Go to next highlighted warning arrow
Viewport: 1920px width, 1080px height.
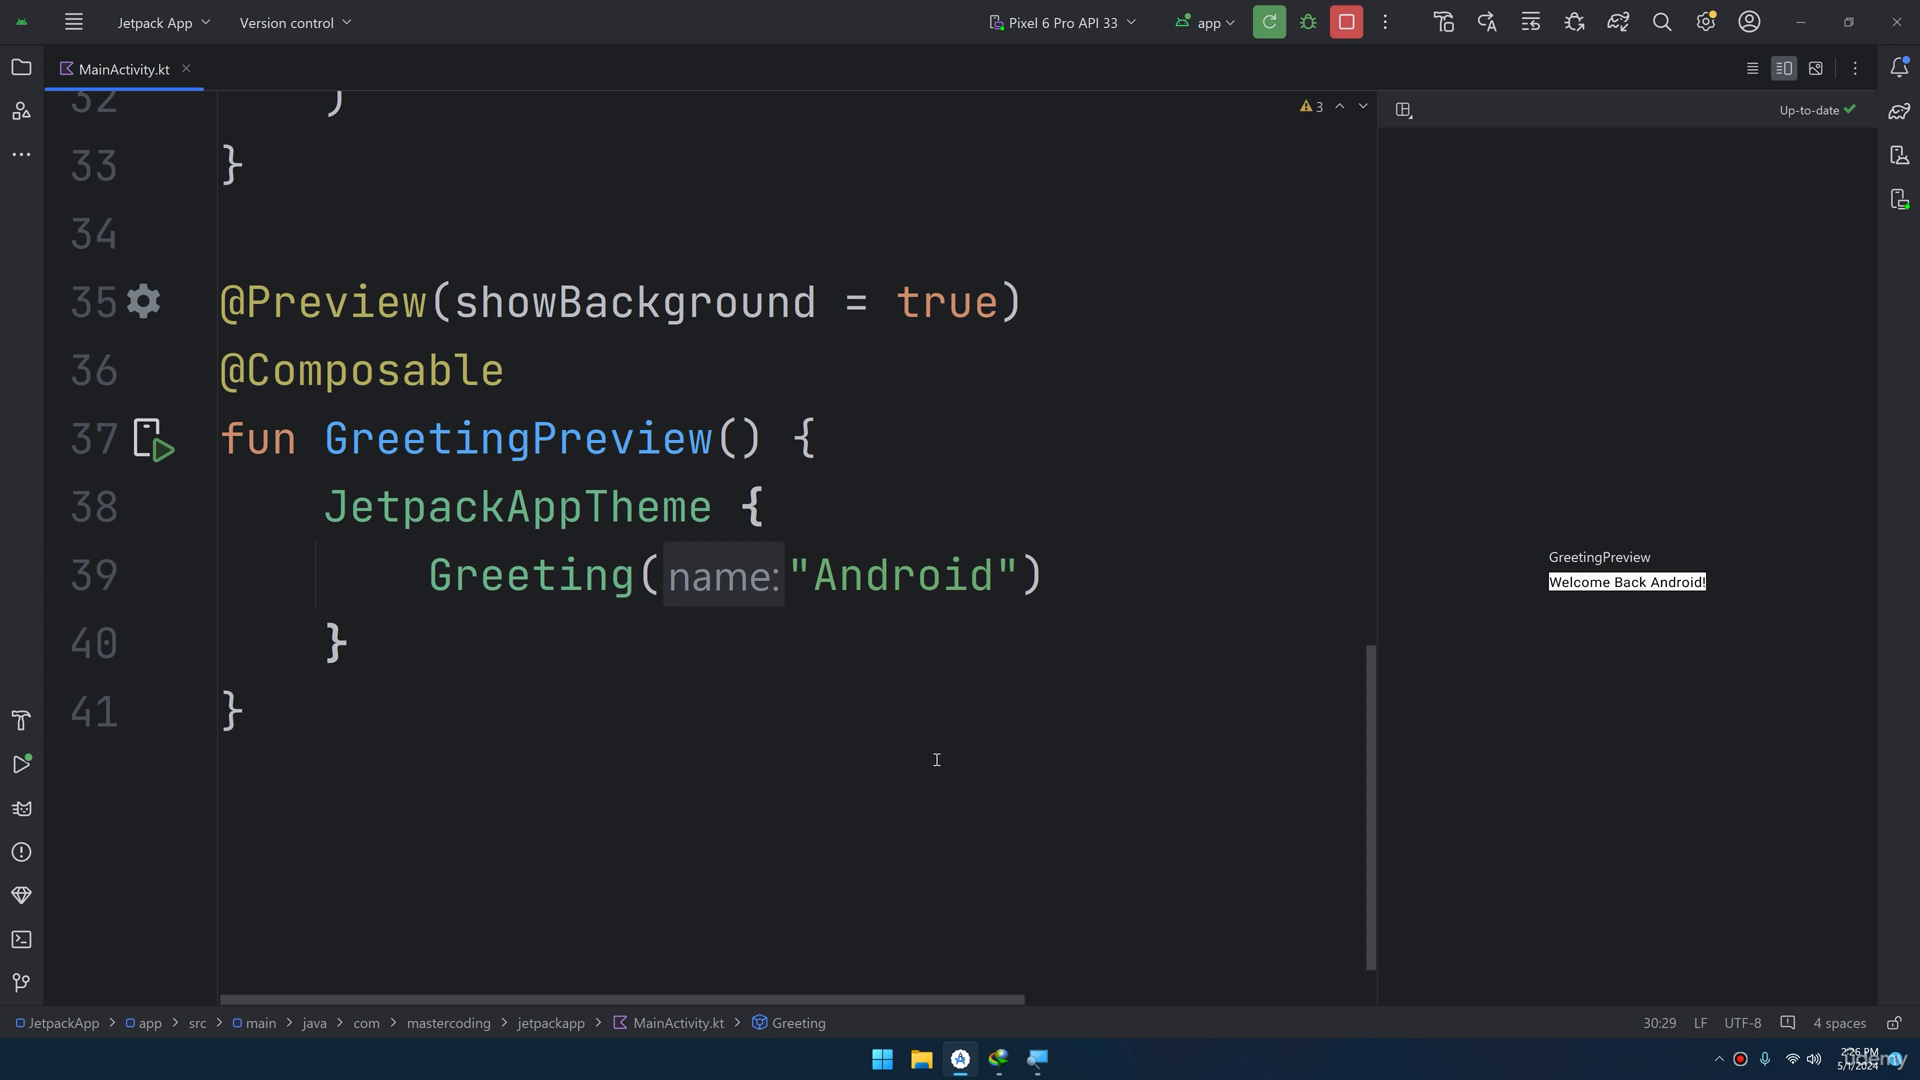pyautogui.click(x=1363, y=106)
